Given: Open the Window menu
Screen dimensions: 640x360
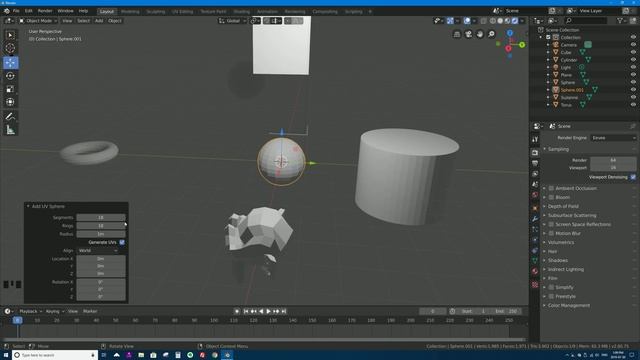Looking at the screenshot, I should coord(65,11).
